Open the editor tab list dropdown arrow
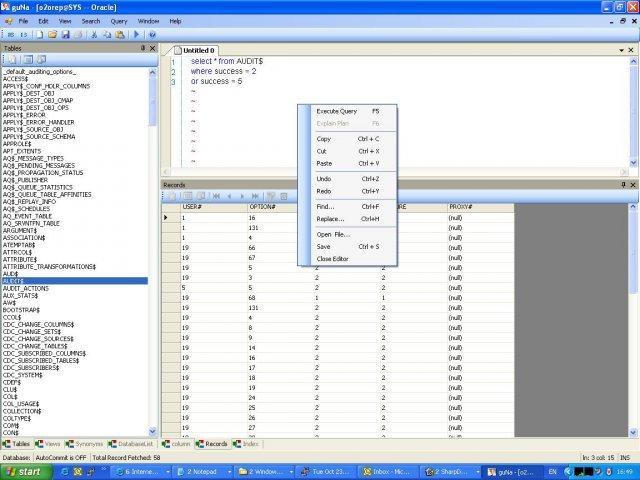Image resolution: width=640 pixels, height=480 pixels. click(x=621, y=50)
